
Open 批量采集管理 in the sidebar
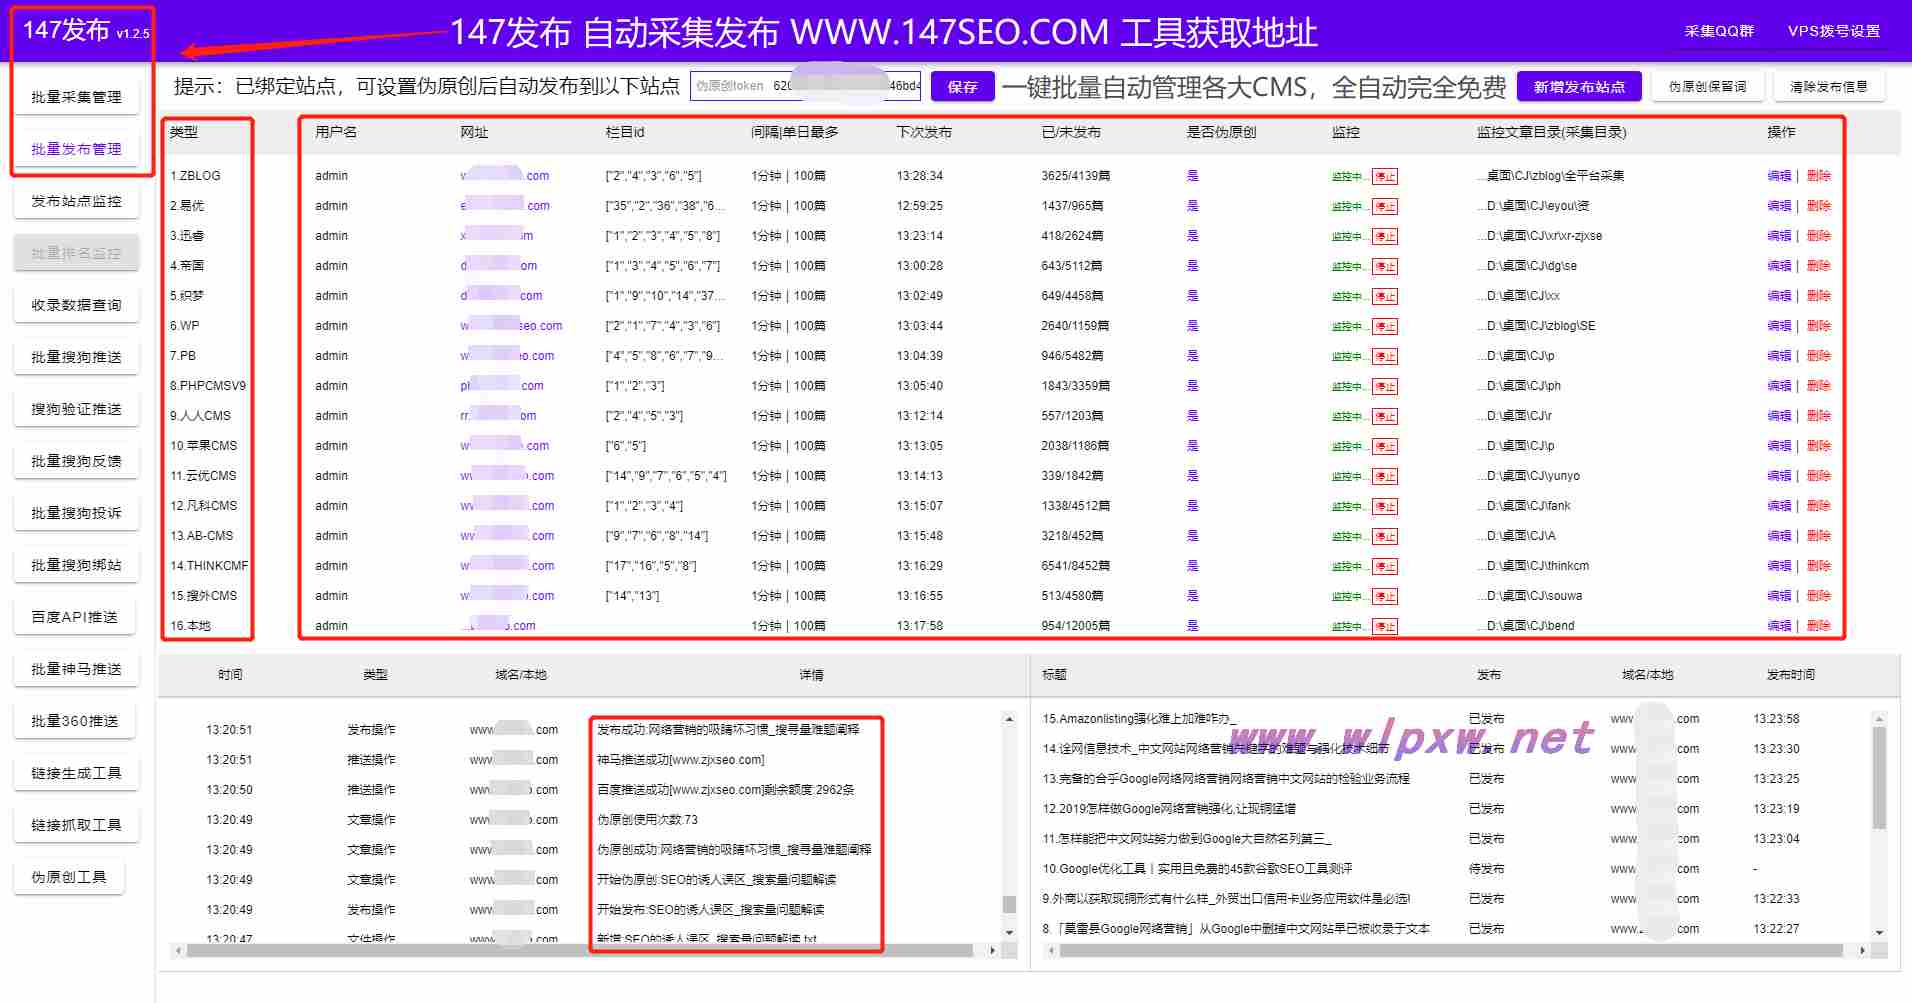(76, 97)
